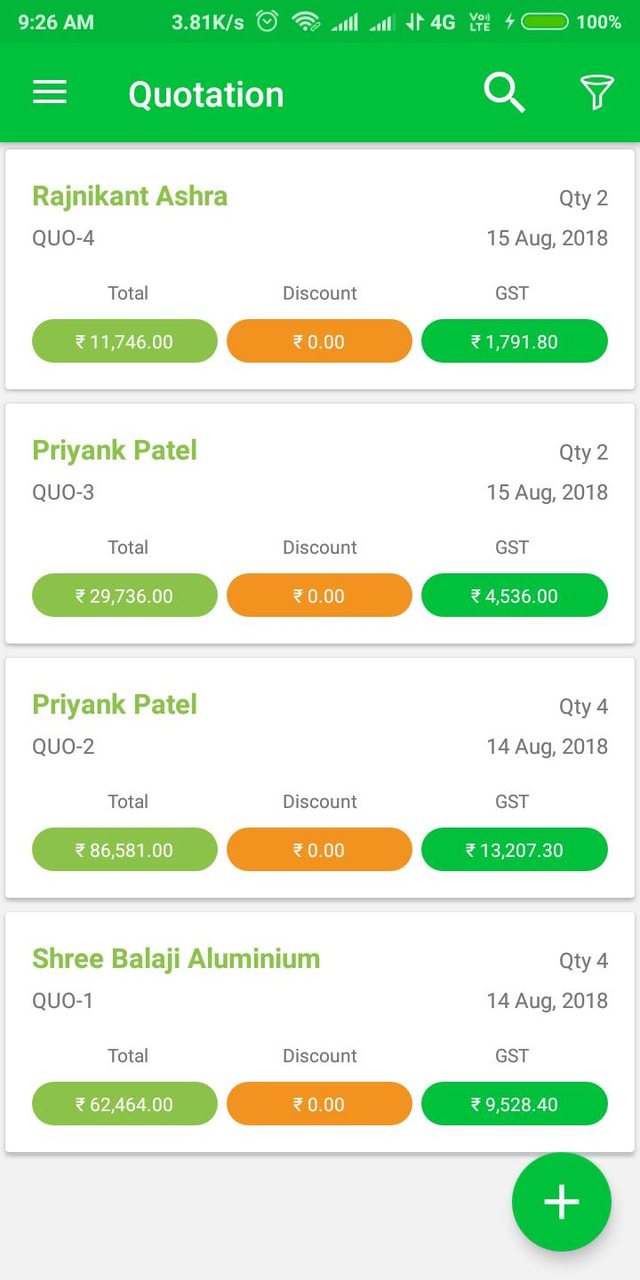The width and height of the screenshot is (640, 1280).
Task: Open Shree Balaji Aluminium quotation
Action: click(x=176, y=959)
